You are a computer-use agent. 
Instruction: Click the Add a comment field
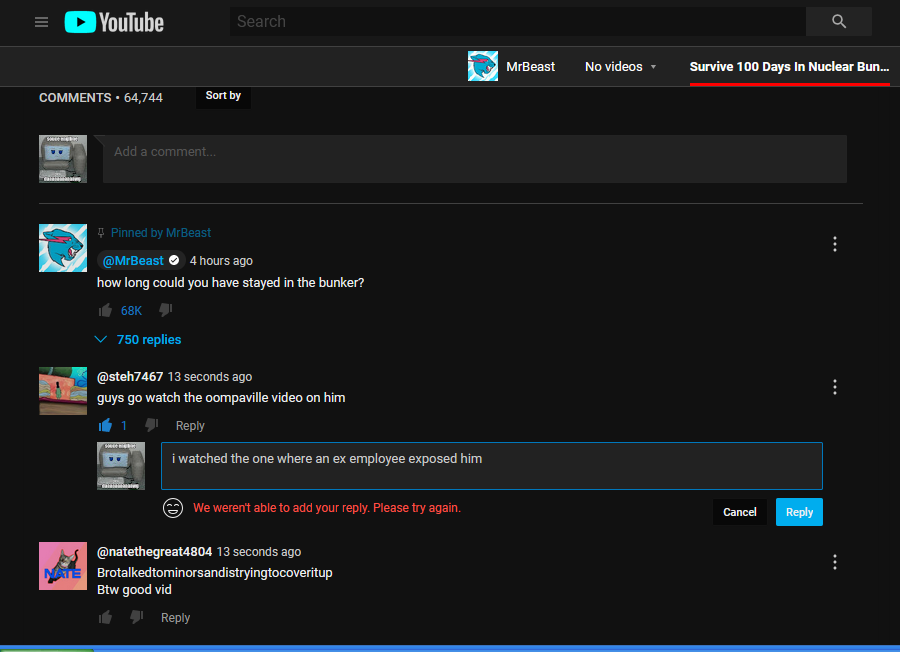(x=475, y=159)
